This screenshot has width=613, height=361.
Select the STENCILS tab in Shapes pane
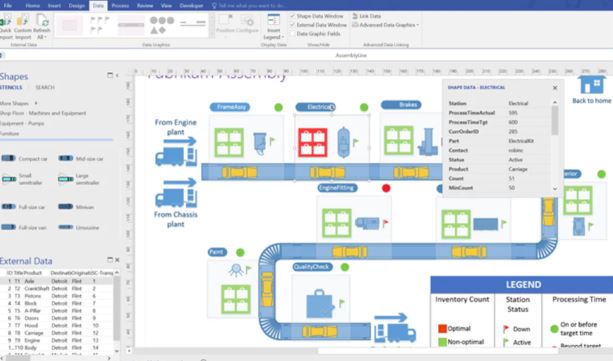tap(11, 87)
